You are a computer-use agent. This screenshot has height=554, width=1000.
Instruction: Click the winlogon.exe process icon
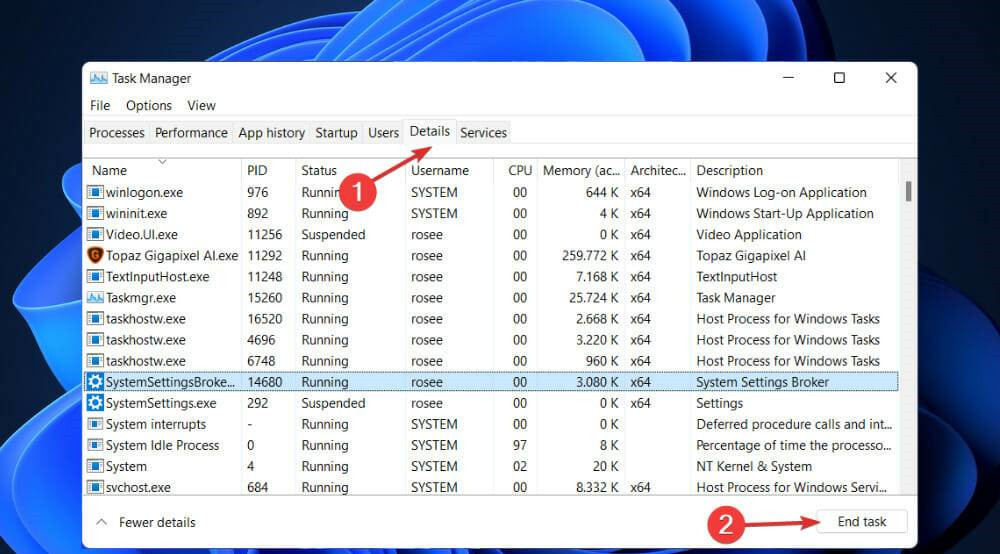pyautogui.click(x=96, y=192)
